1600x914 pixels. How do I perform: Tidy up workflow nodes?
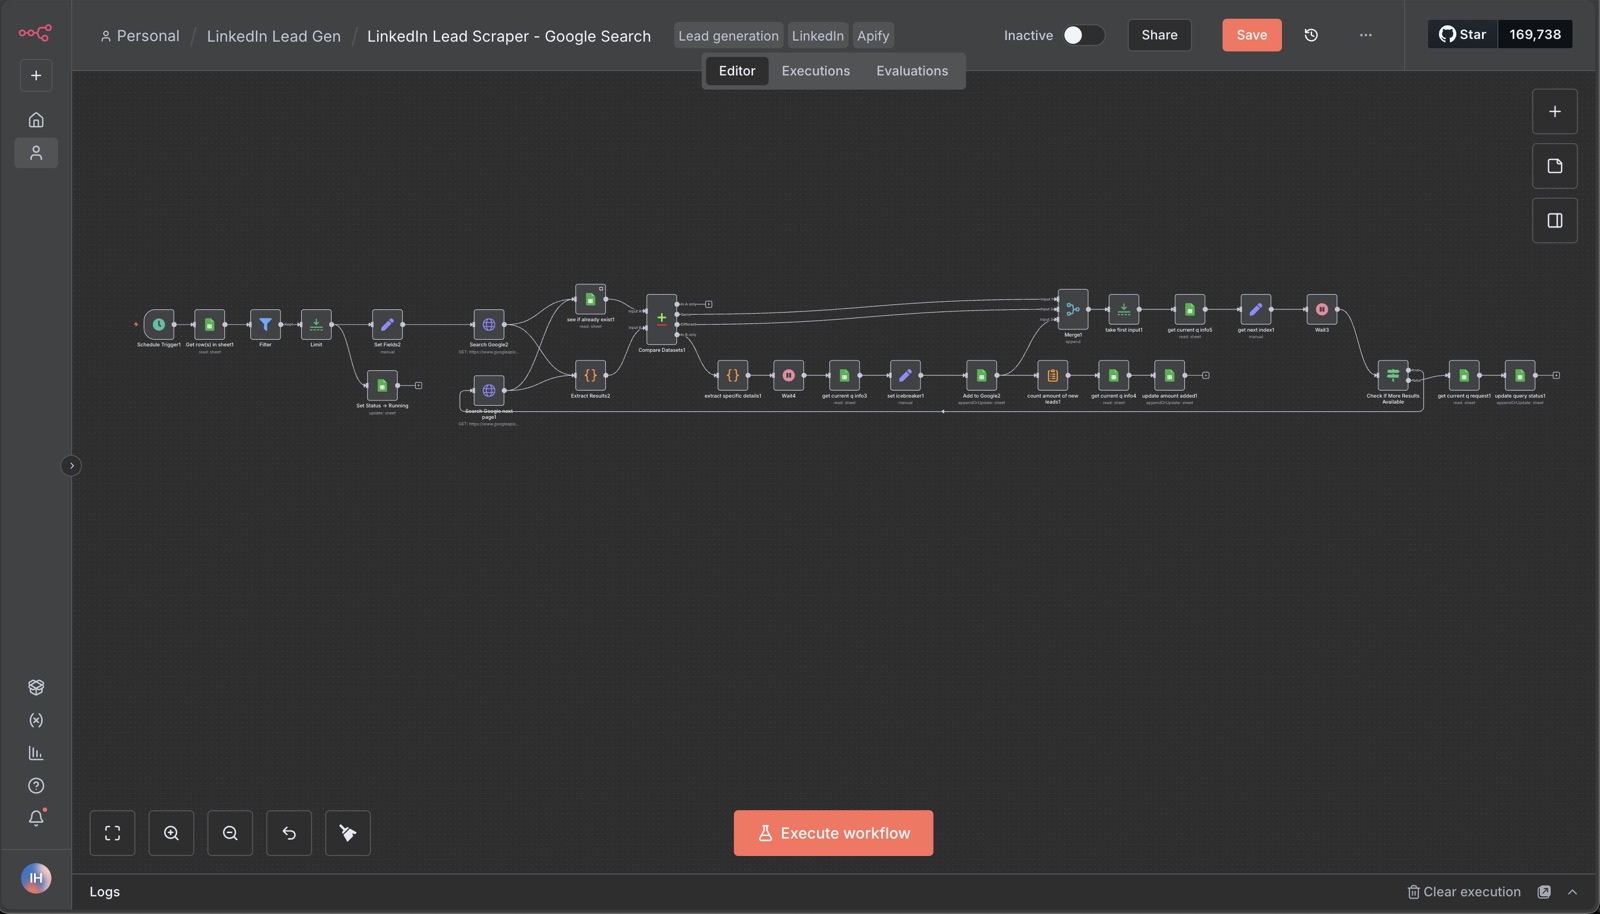tap(348, 833)
